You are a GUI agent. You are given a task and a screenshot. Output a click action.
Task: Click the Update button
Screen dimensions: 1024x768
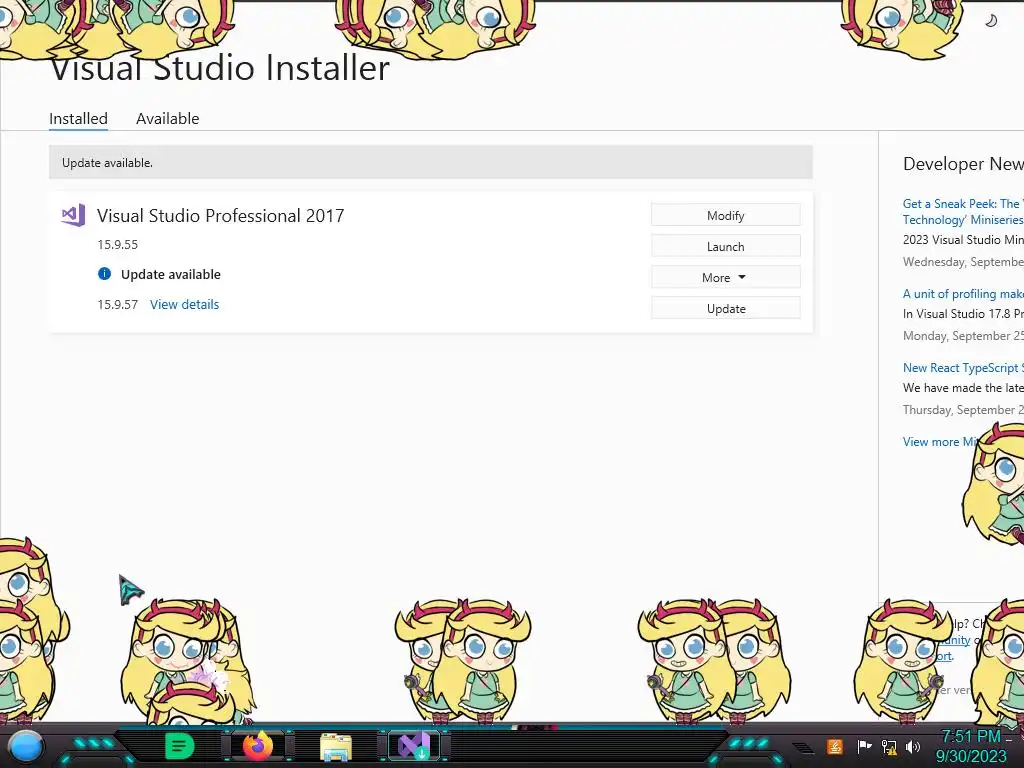point(726,309)
